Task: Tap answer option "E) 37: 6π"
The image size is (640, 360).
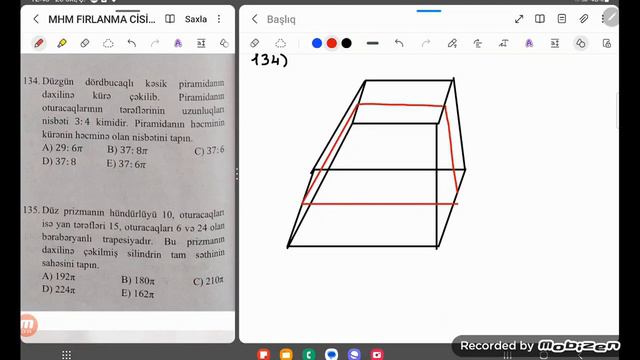Action: click(126, 164)
